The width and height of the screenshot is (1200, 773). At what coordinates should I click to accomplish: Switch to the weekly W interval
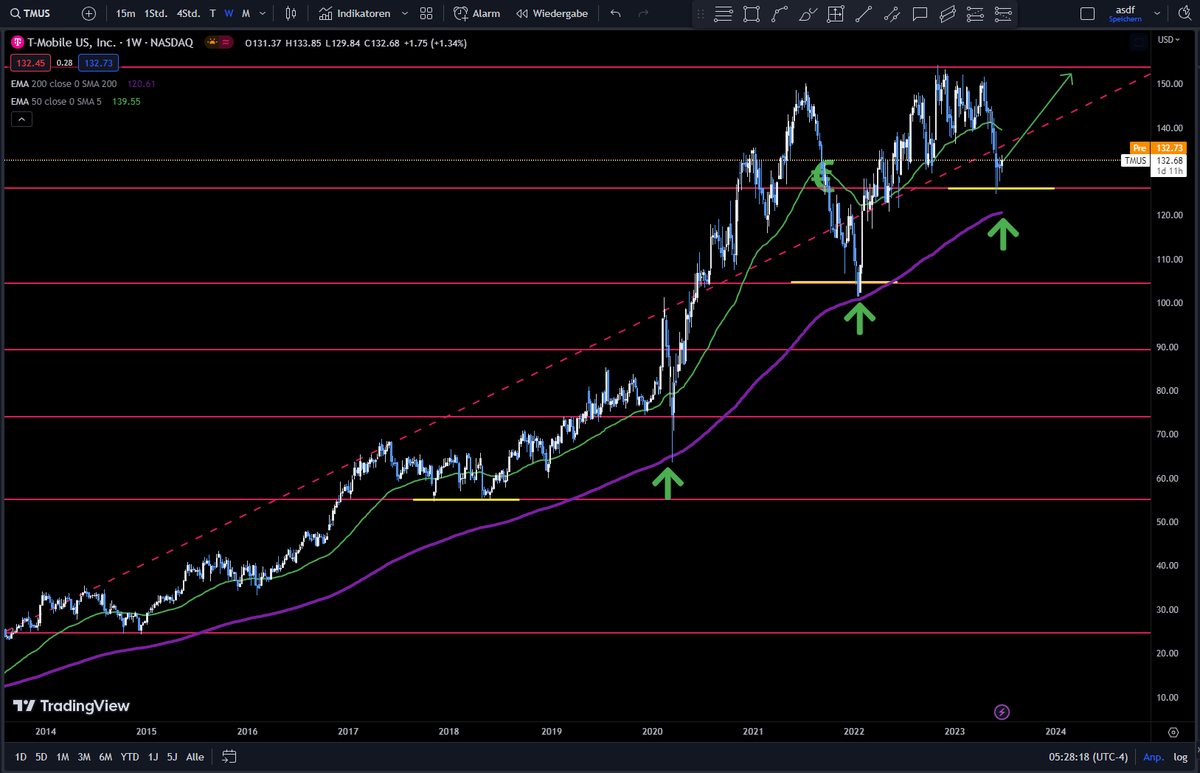click(228, 13)
